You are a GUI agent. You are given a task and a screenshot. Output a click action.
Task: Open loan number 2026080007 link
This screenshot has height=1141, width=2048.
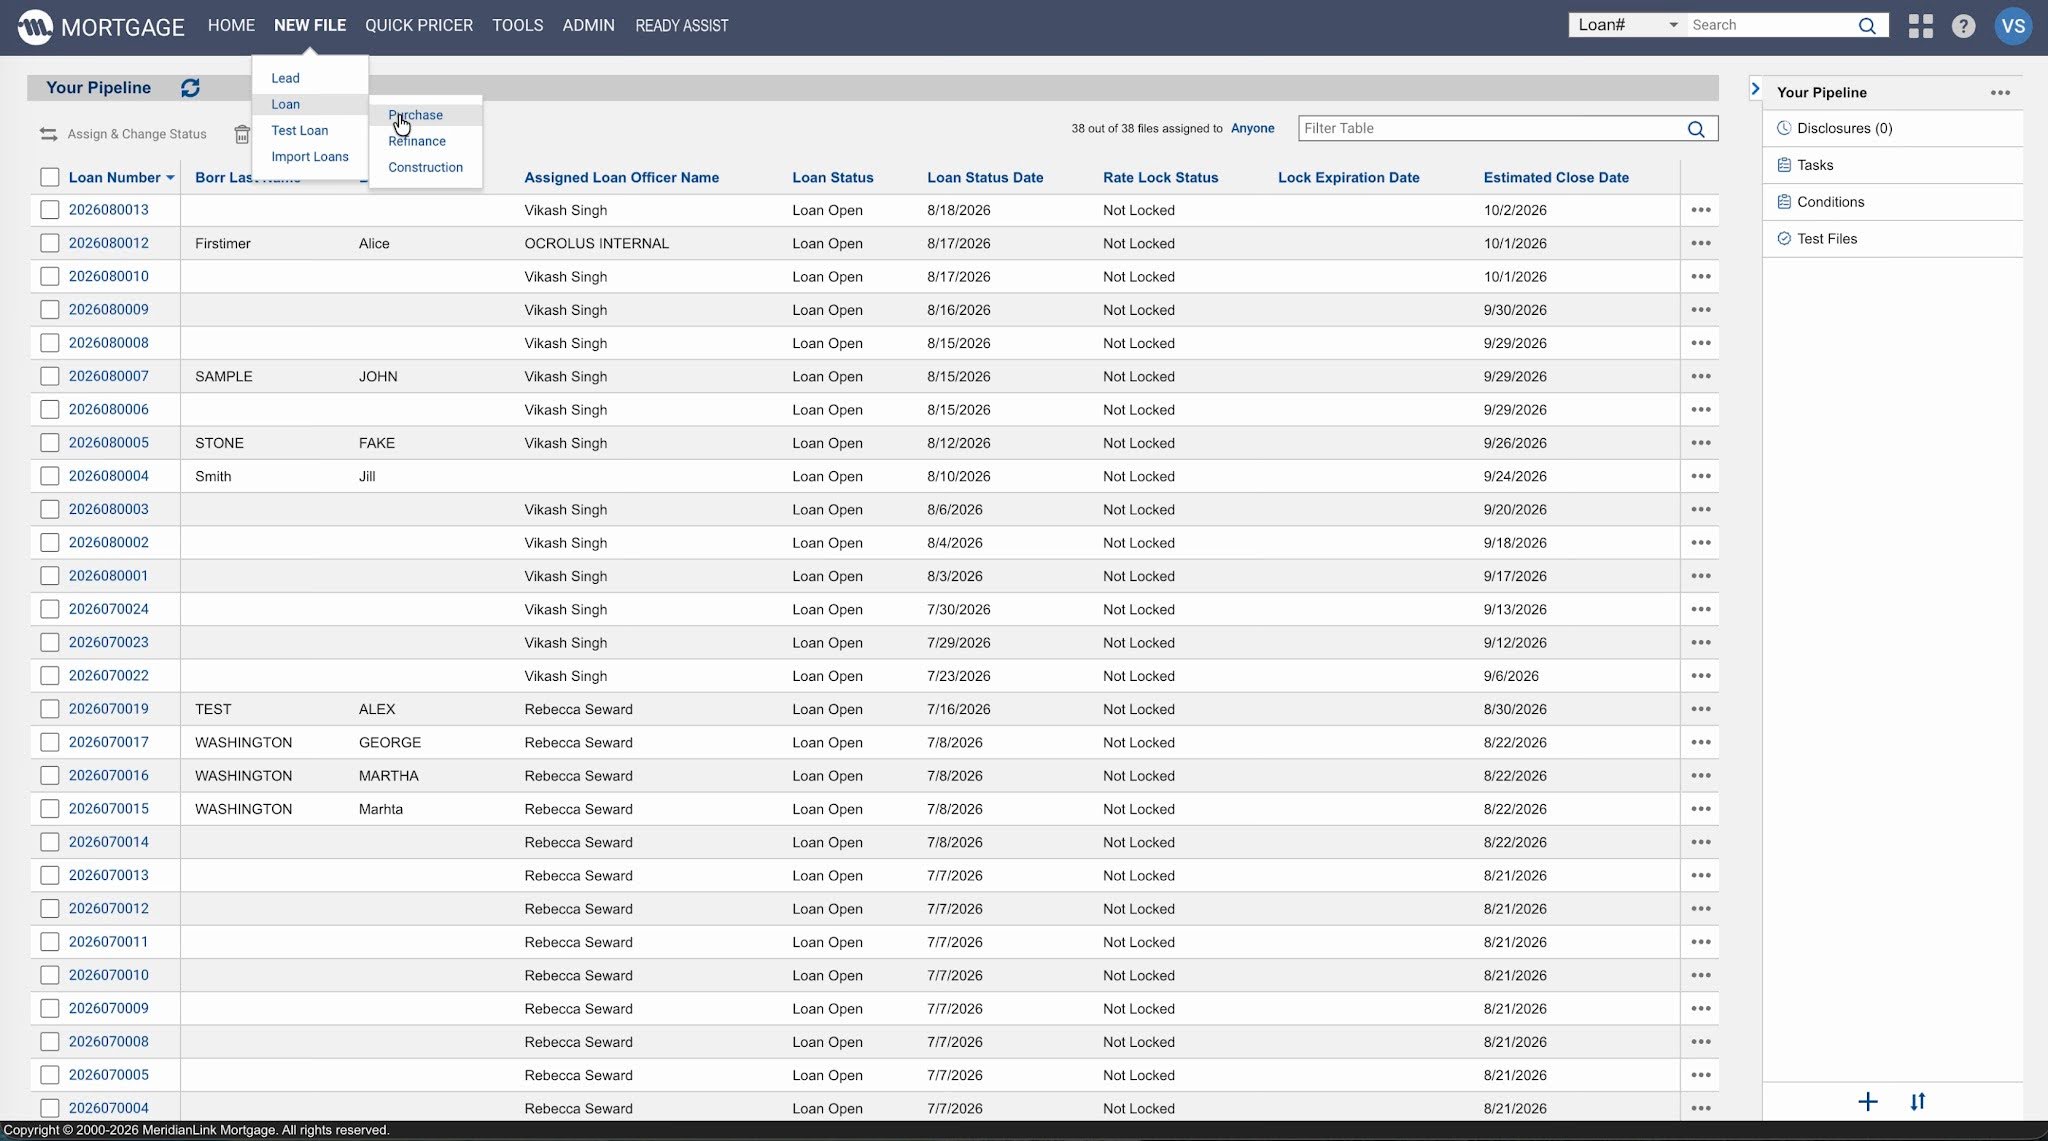point(108,376)
